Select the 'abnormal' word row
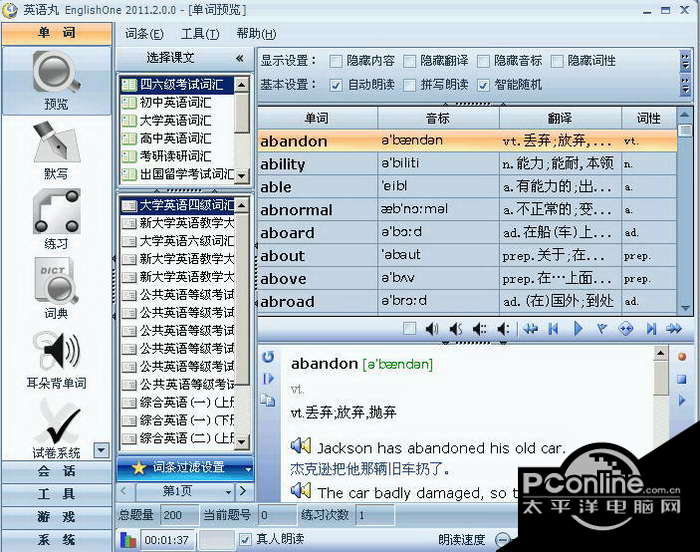Image resolution: width=700 pixels, height=552 pixels. [x=467, y=209]
